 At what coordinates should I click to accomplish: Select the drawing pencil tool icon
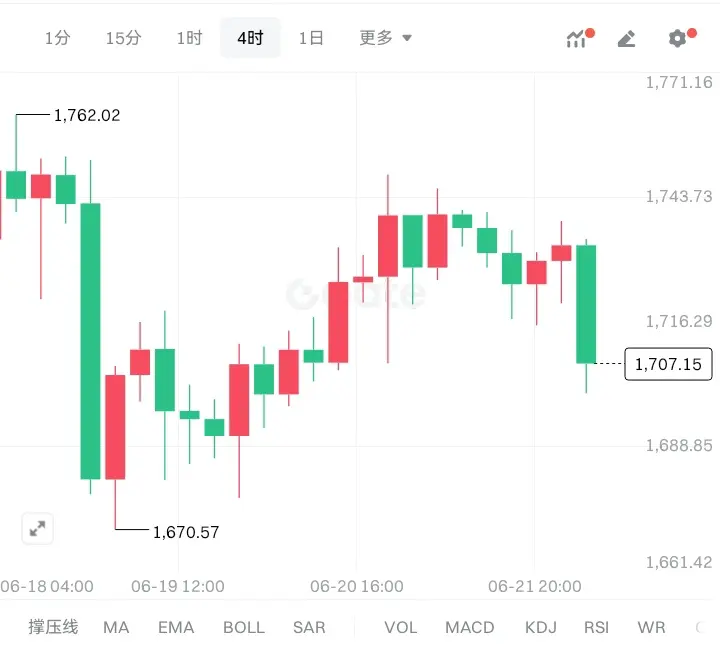click(626, 39)
